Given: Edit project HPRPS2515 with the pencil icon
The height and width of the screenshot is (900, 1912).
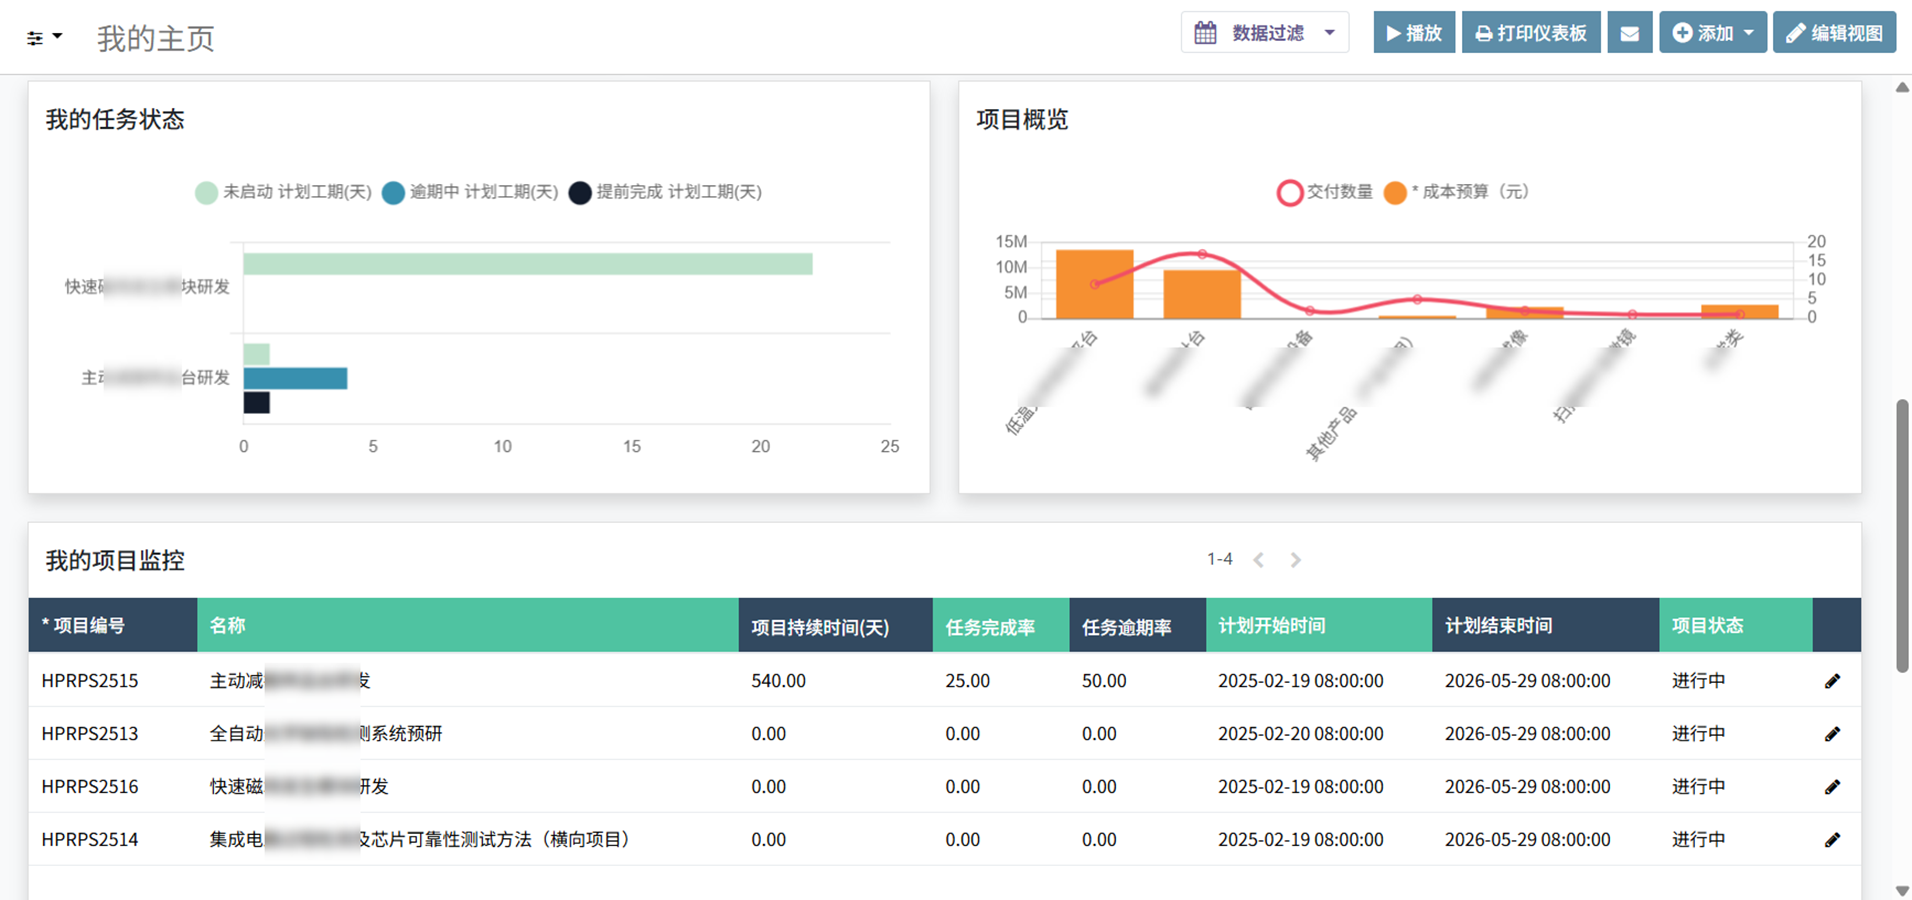Looking at the screenshot, I should tap(1832, 681).
